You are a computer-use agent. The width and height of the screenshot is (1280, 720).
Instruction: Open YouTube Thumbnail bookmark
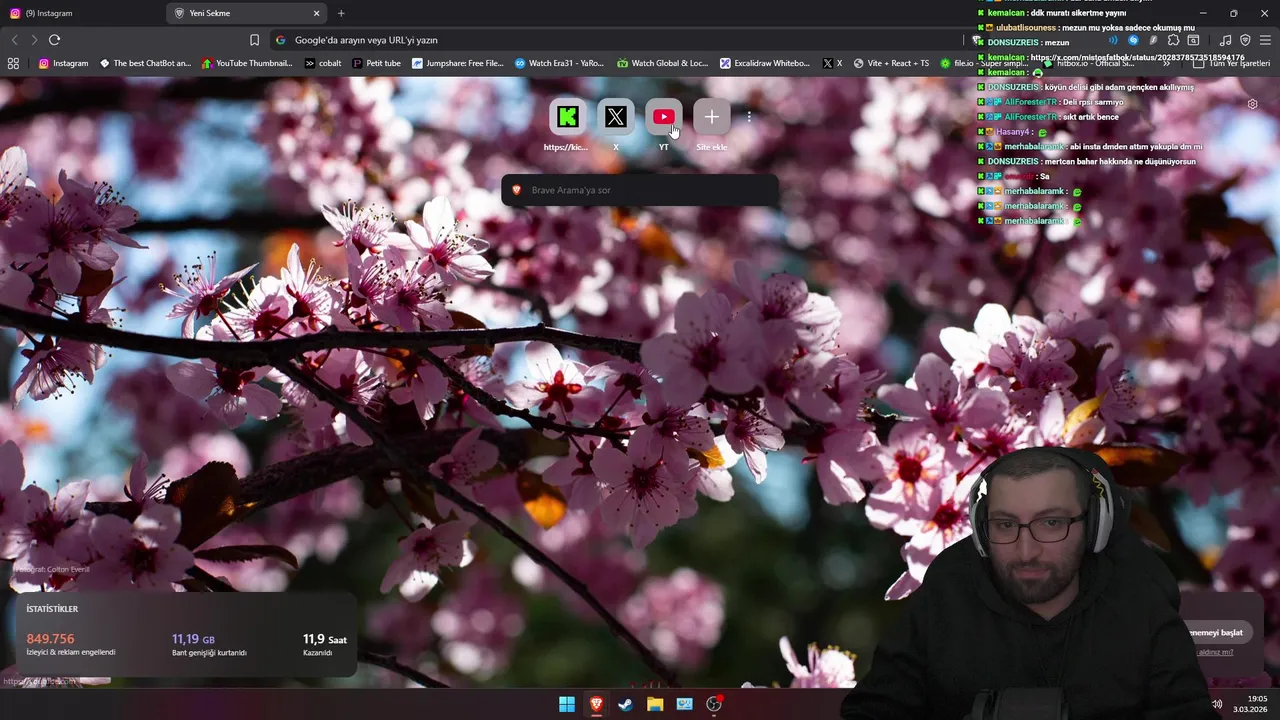click(248, 63)
